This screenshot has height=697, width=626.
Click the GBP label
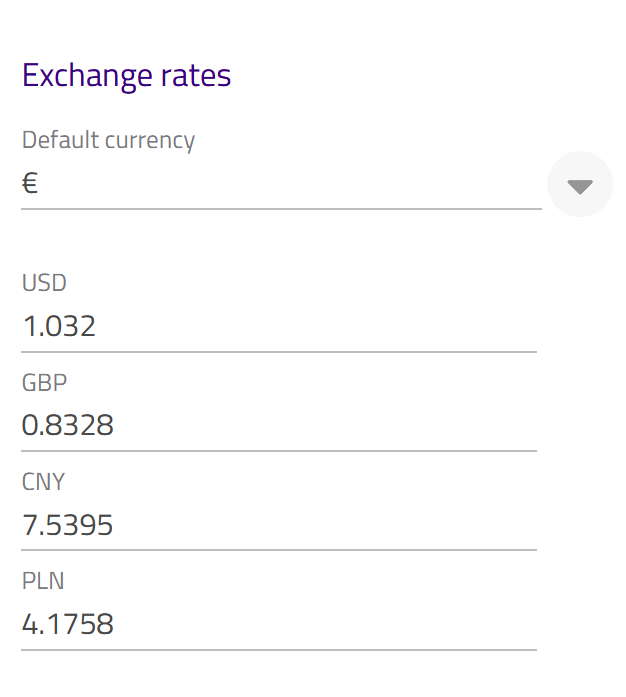tap(44, 382)
